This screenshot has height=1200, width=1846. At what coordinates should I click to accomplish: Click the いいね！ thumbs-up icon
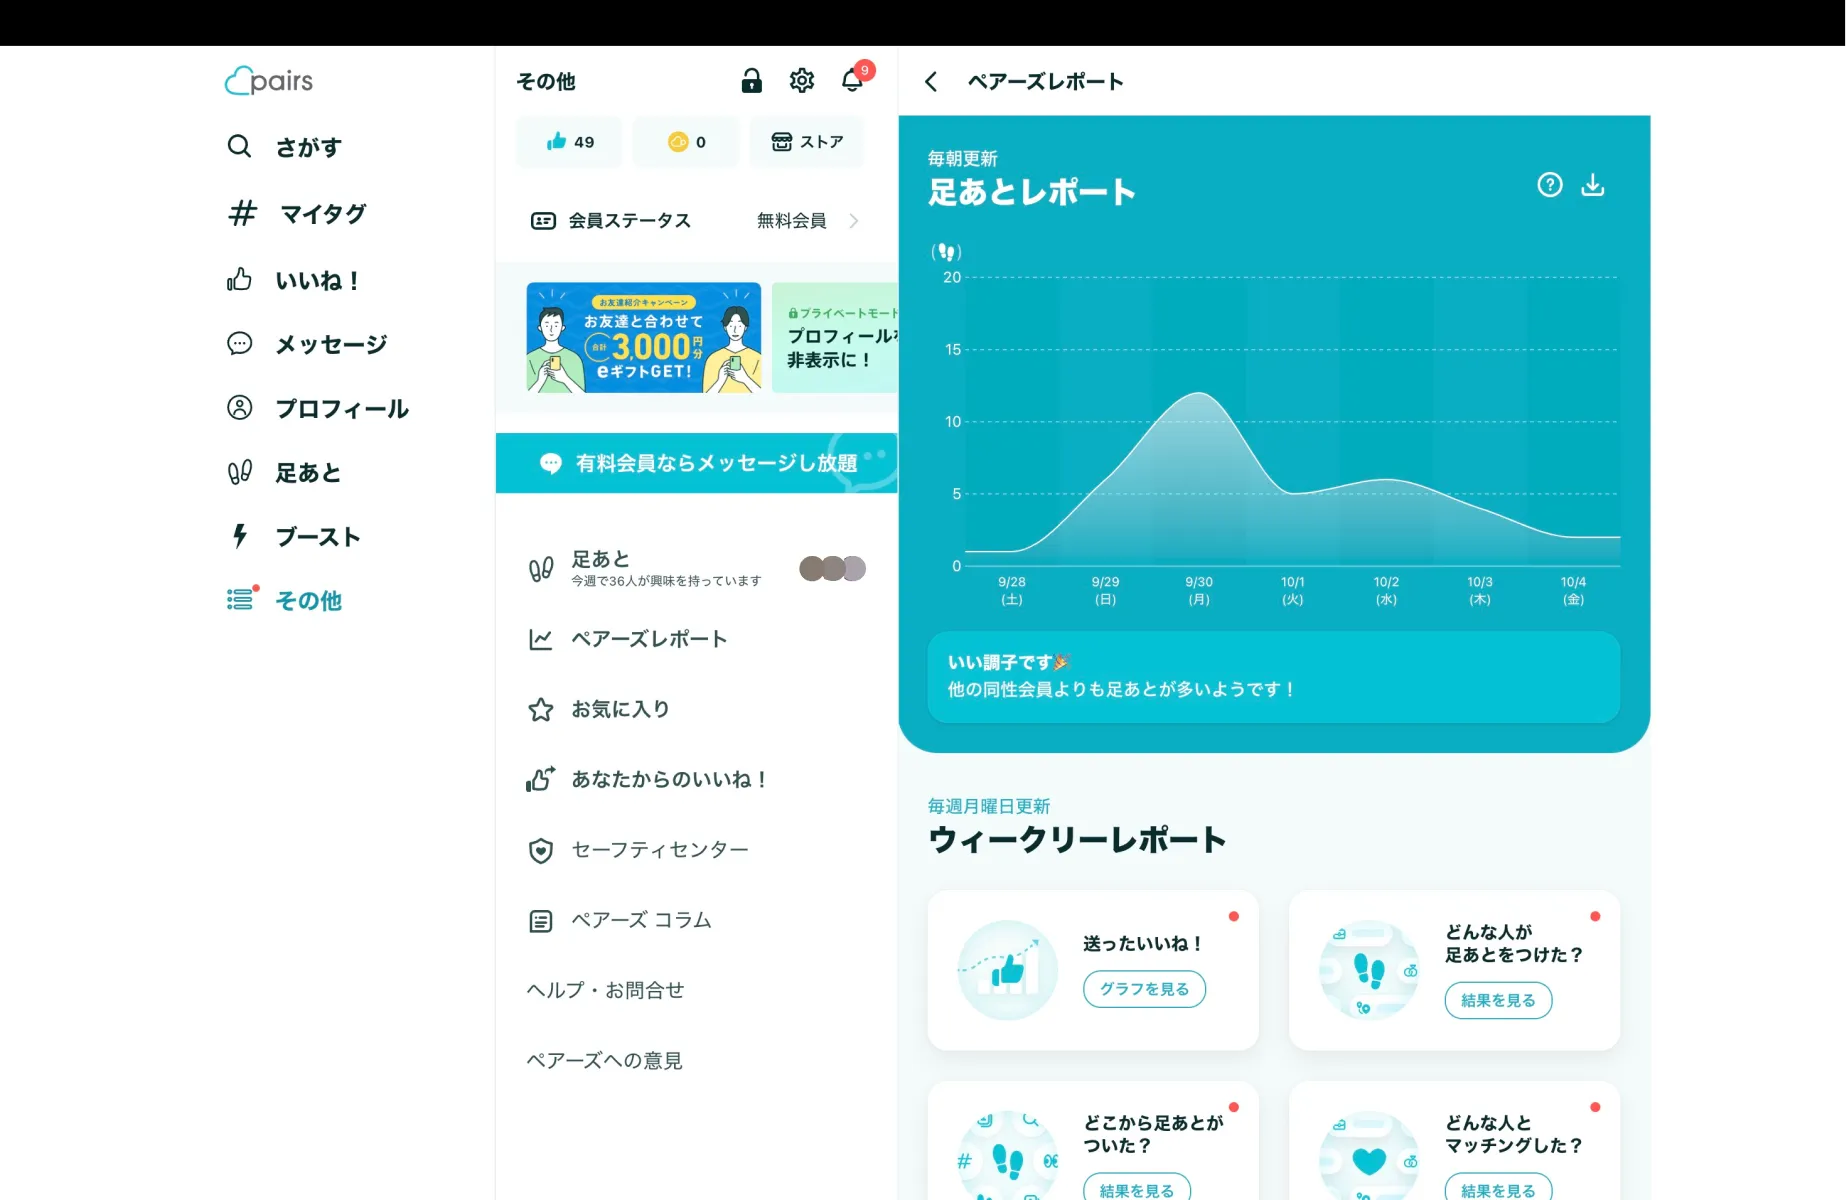240,280
